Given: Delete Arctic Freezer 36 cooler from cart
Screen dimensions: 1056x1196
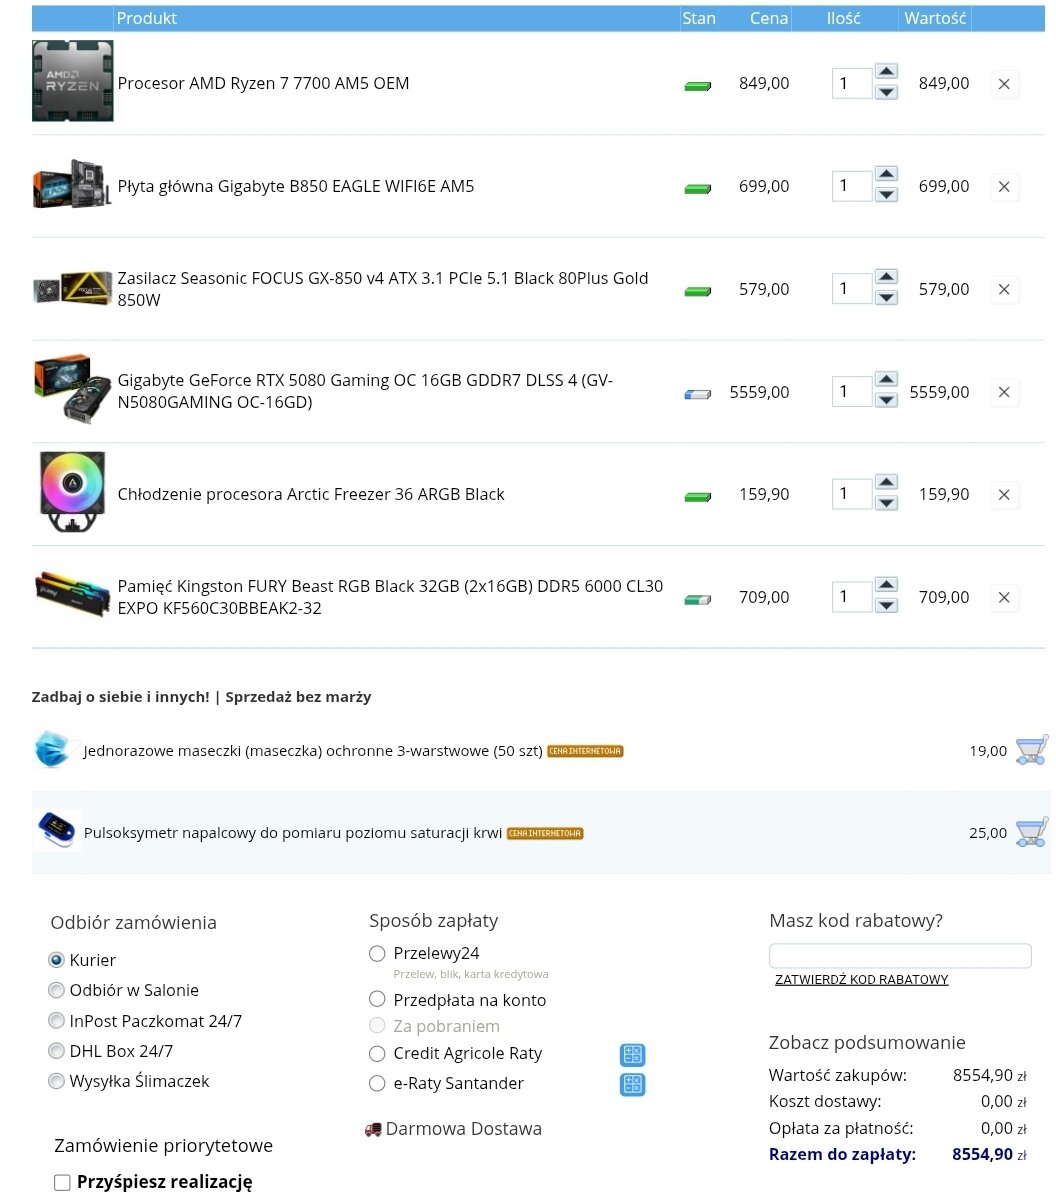Looking at the screenshot, I should [1004, 495].
